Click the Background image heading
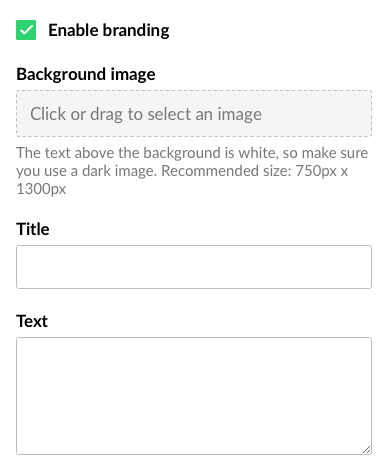Screen dimensions: 387x467 pos(86,74)
